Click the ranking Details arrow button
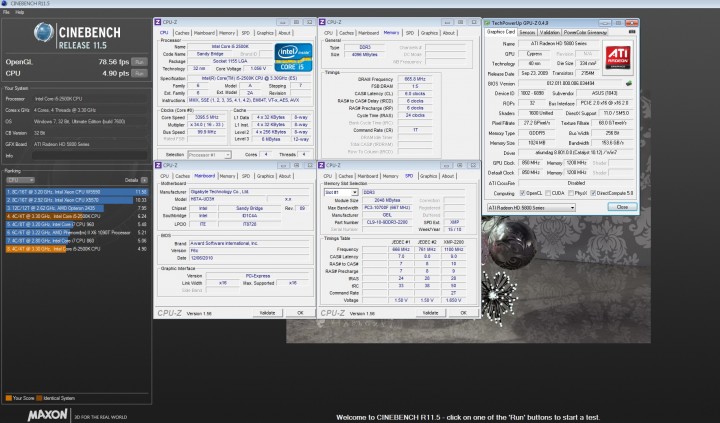Viewport: 720px width, 423px height. coord(144,180)
